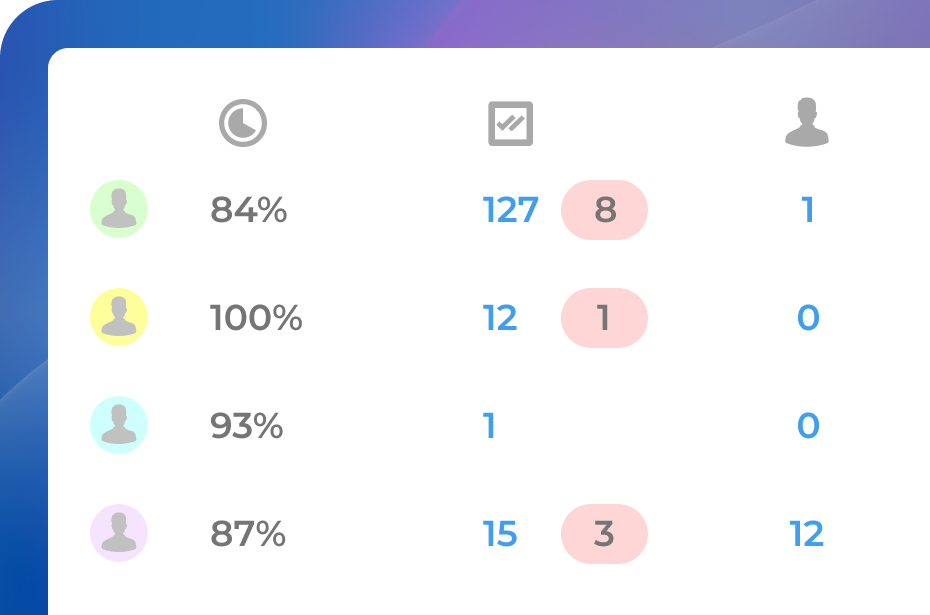Click the 15 tasks count link
930x615 pixels.
tap(500, 534)
